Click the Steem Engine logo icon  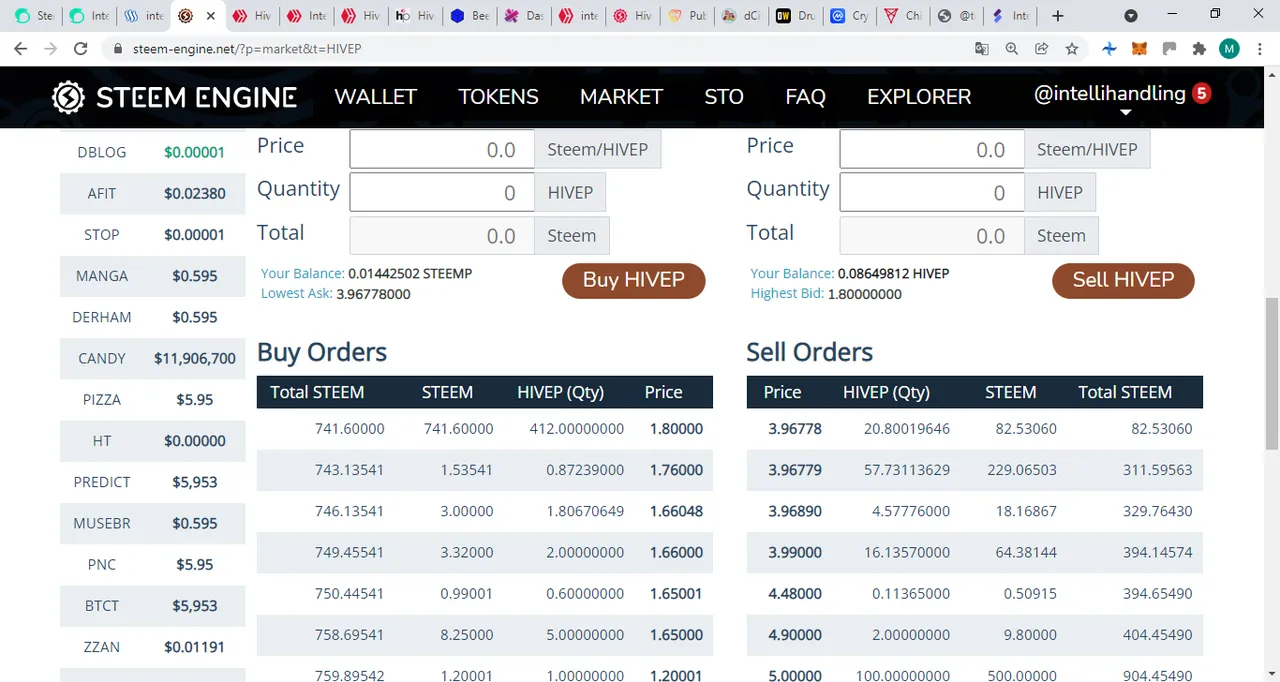point(68,97)
